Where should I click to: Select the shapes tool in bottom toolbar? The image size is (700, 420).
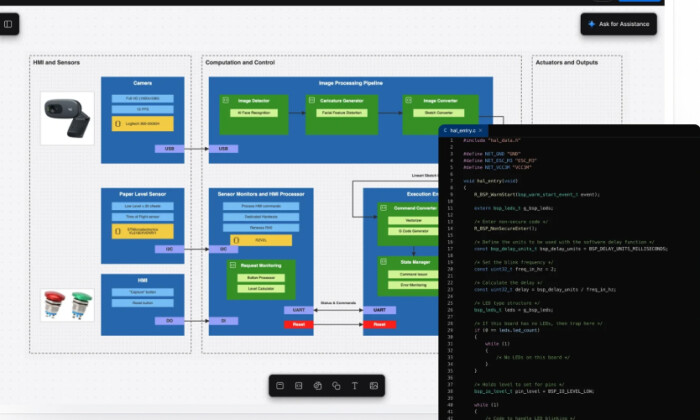(x=336, y=386)
